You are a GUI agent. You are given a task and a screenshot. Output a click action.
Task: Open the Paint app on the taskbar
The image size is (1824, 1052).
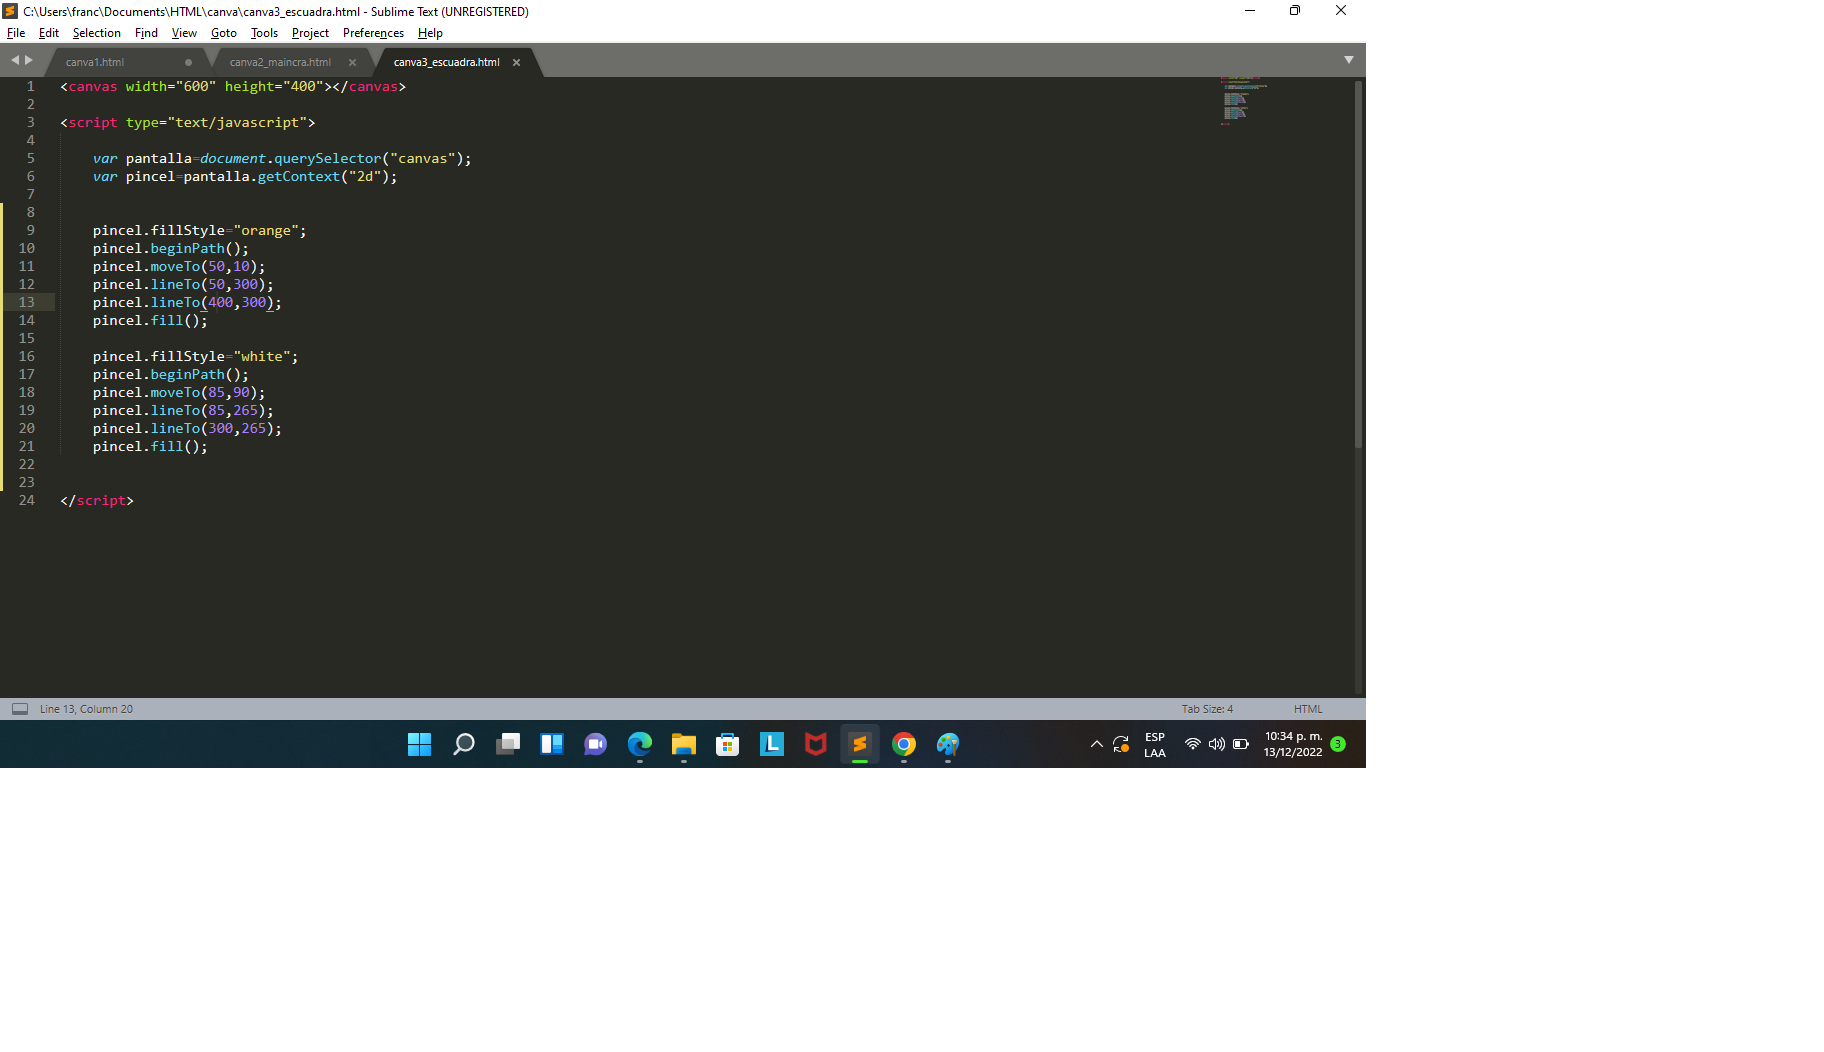[948, 744]
